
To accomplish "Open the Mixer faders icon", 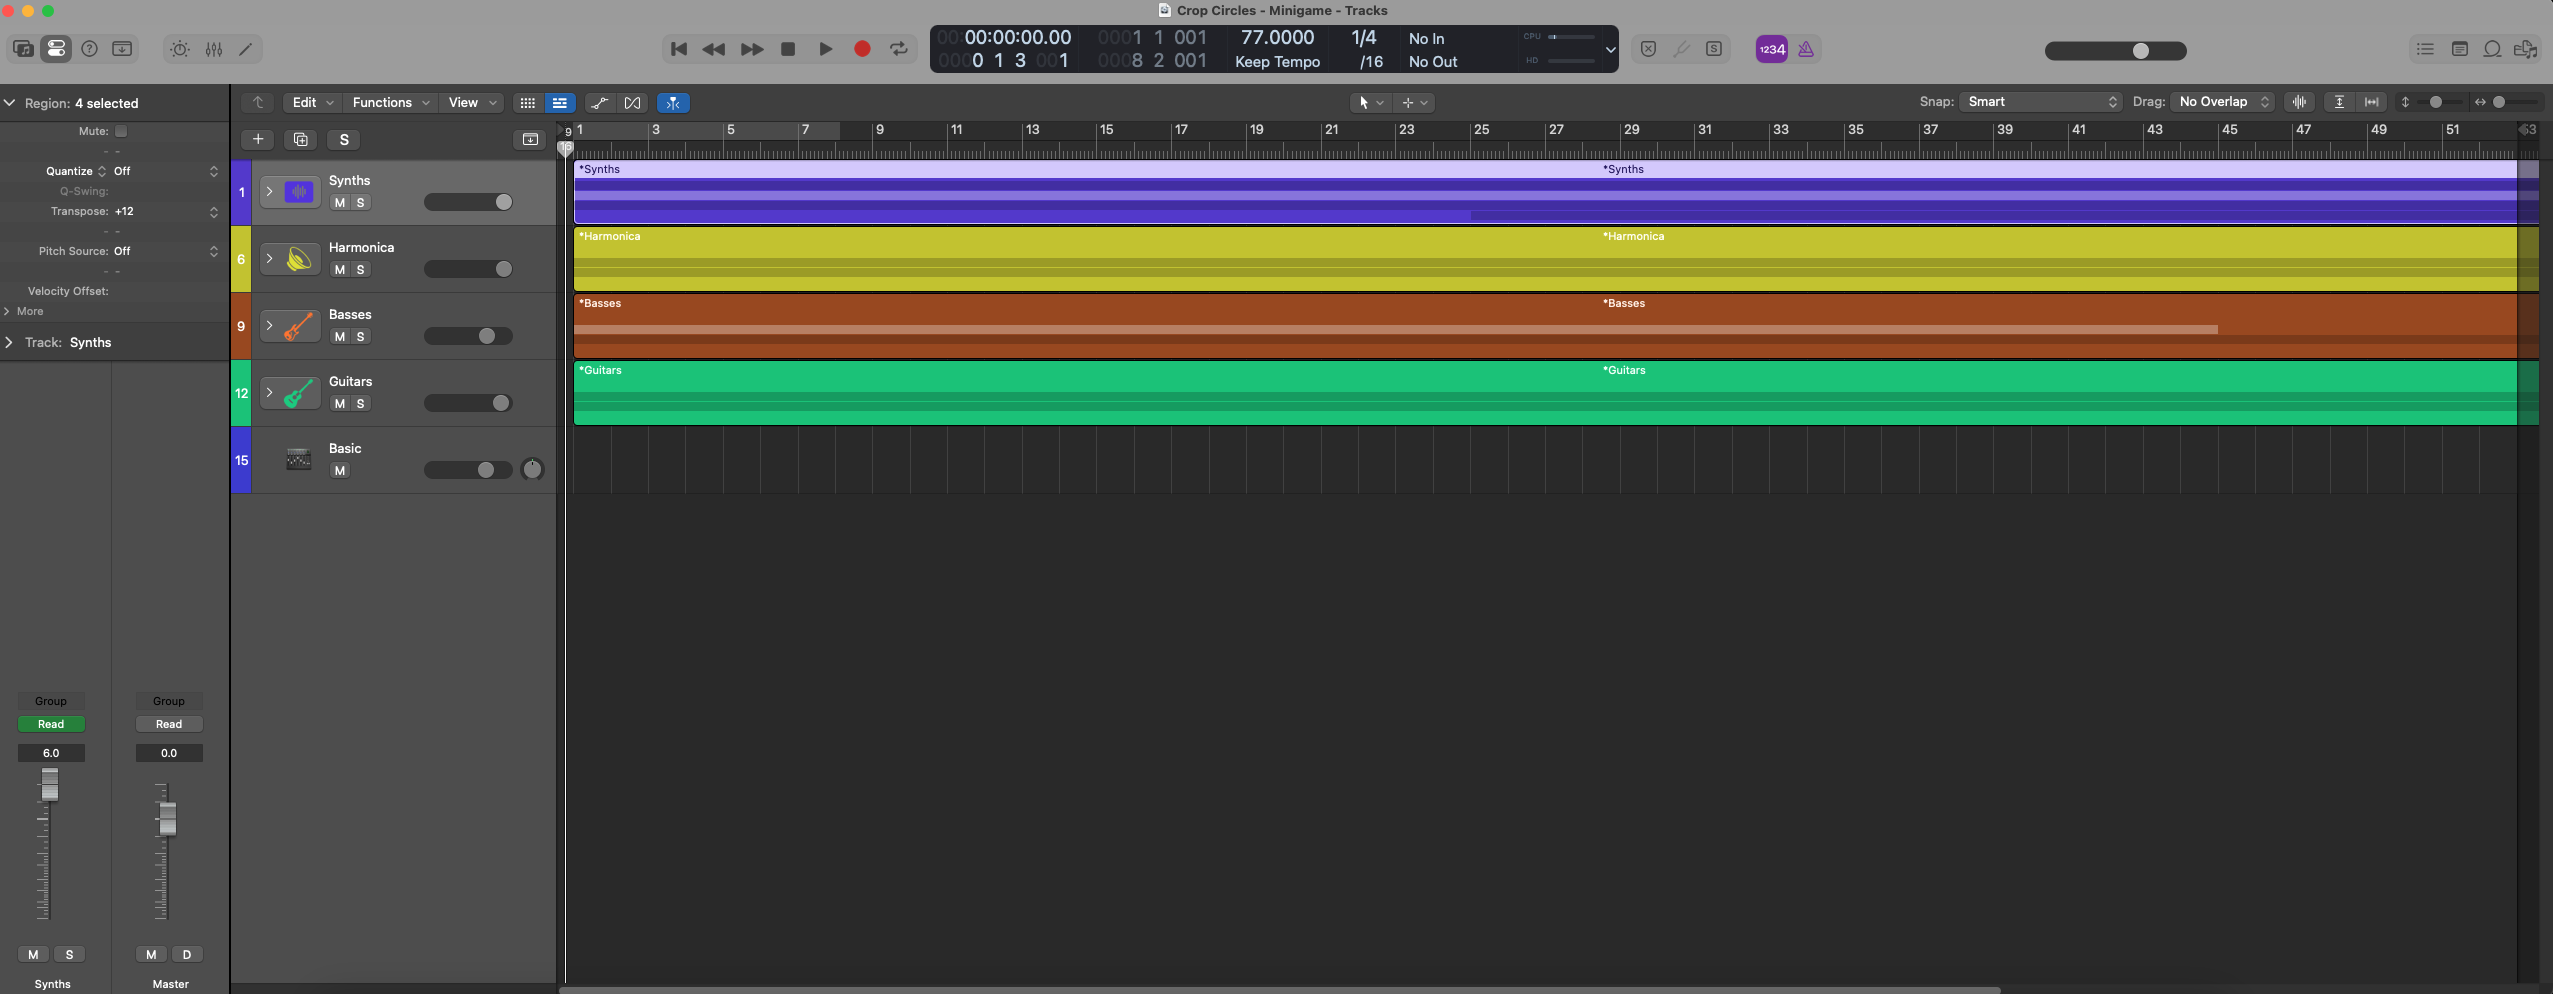I will coord(214,49).
